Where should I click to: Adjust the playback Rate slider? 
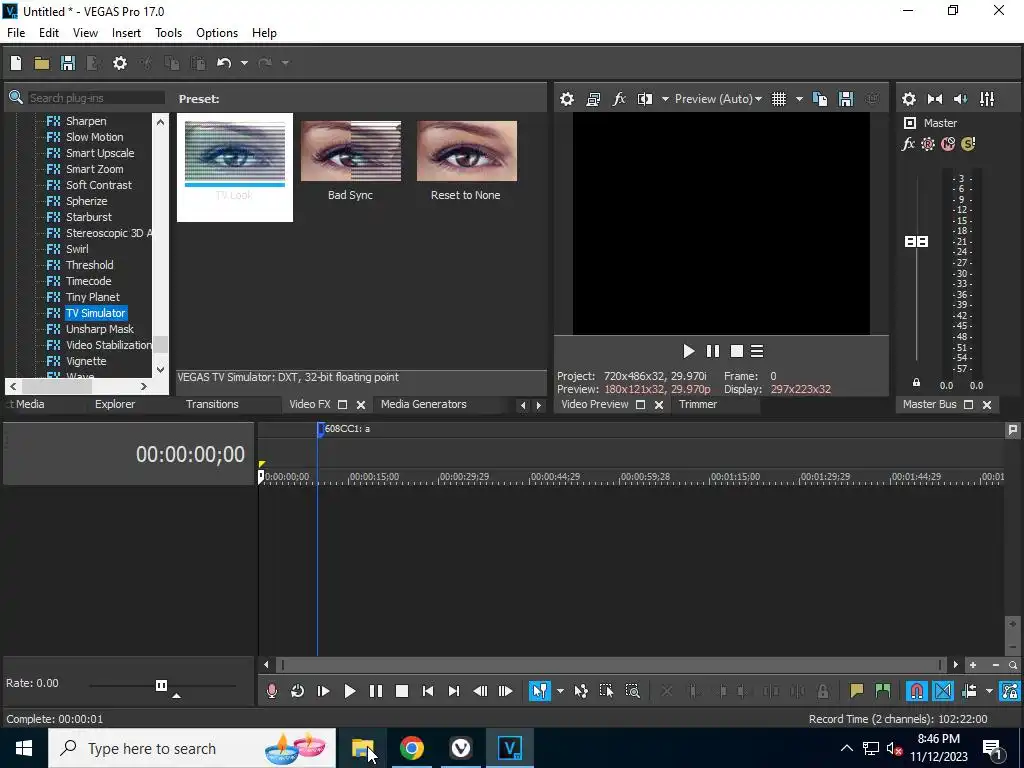tap(161, 685)
